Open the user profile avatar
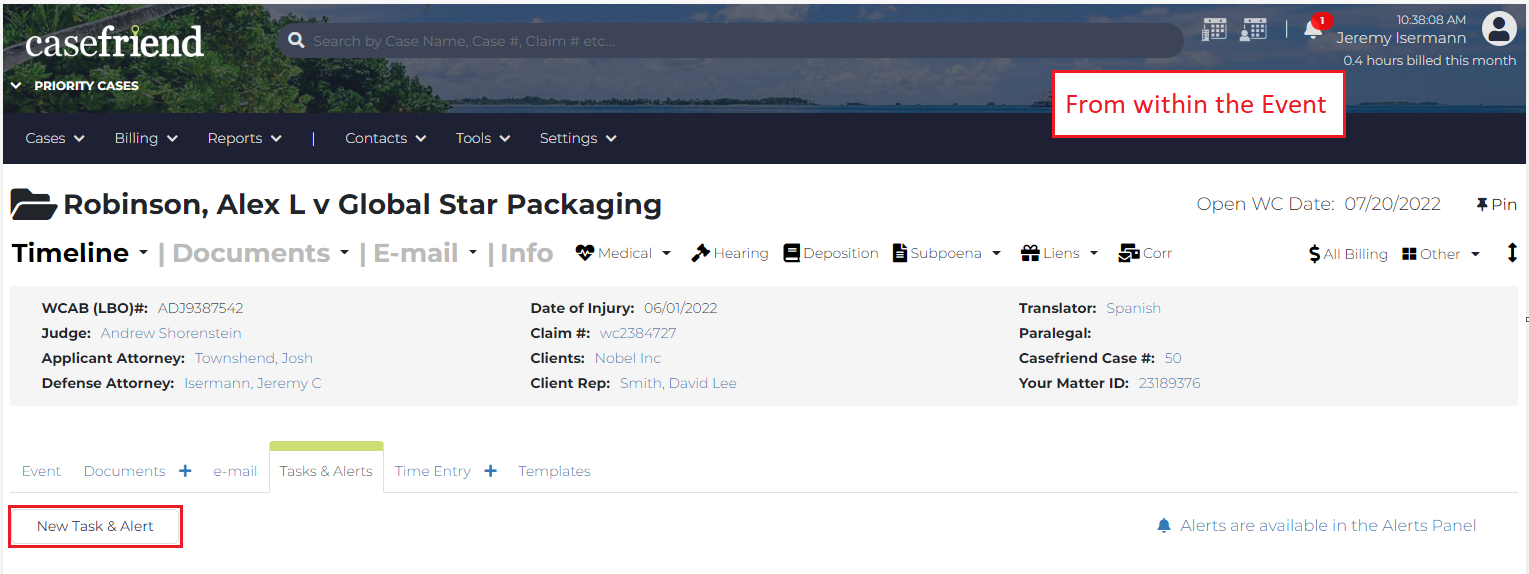Viewport: 1529px width, 574px height. pyautogui.click(x=1499, y=29)
